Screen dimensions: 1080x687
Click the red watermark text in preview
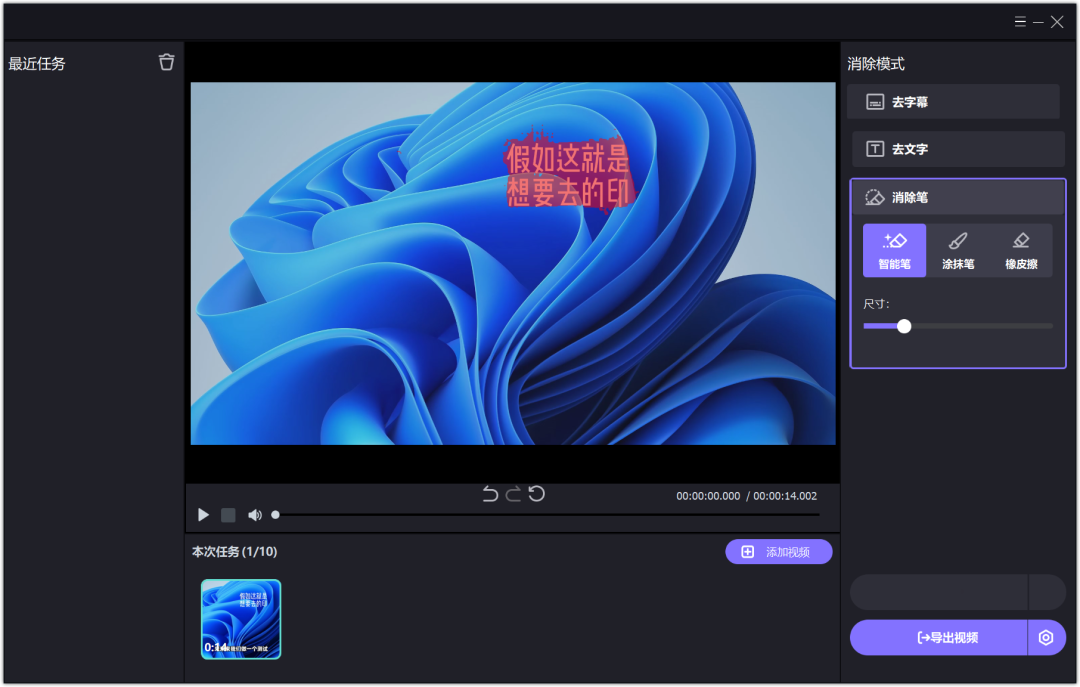pyautogui.click(x=568, y=176)
